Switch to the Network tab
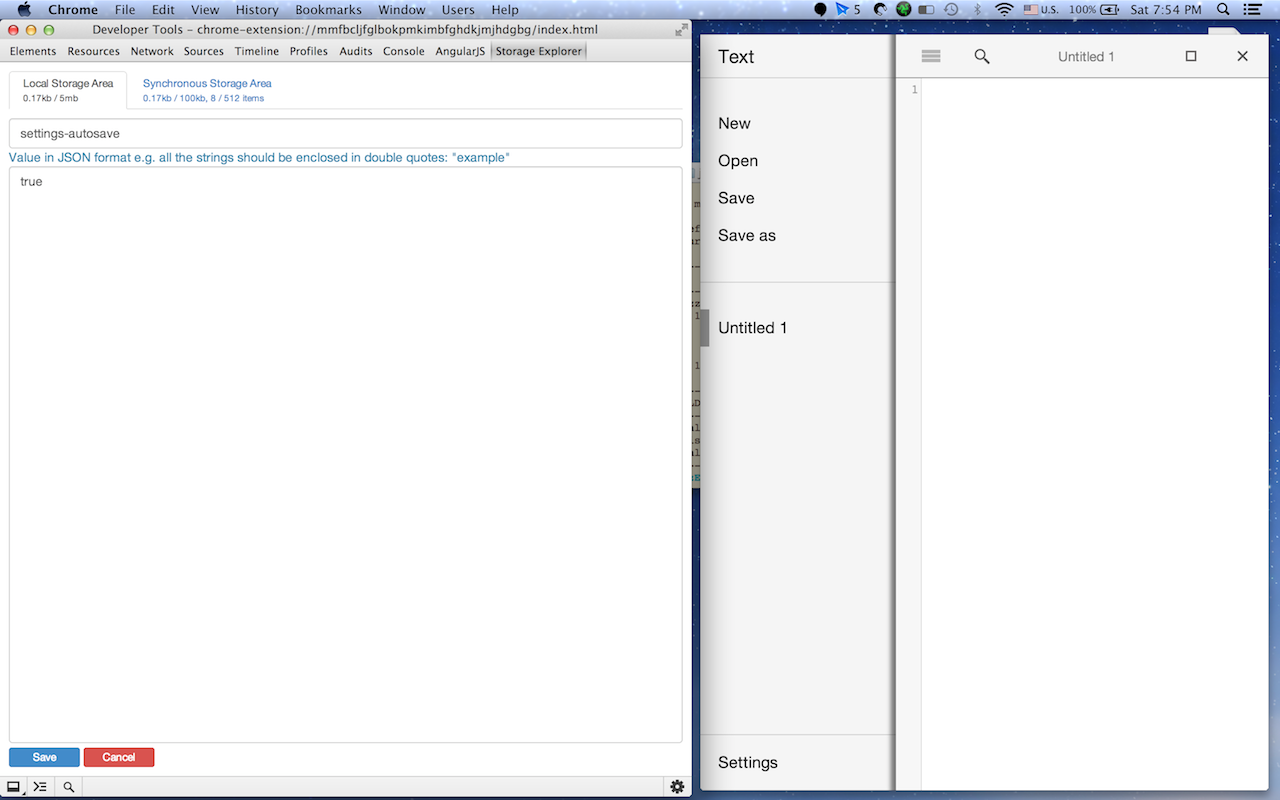This screenshot has height=800, width=1280. coord(152,51)
